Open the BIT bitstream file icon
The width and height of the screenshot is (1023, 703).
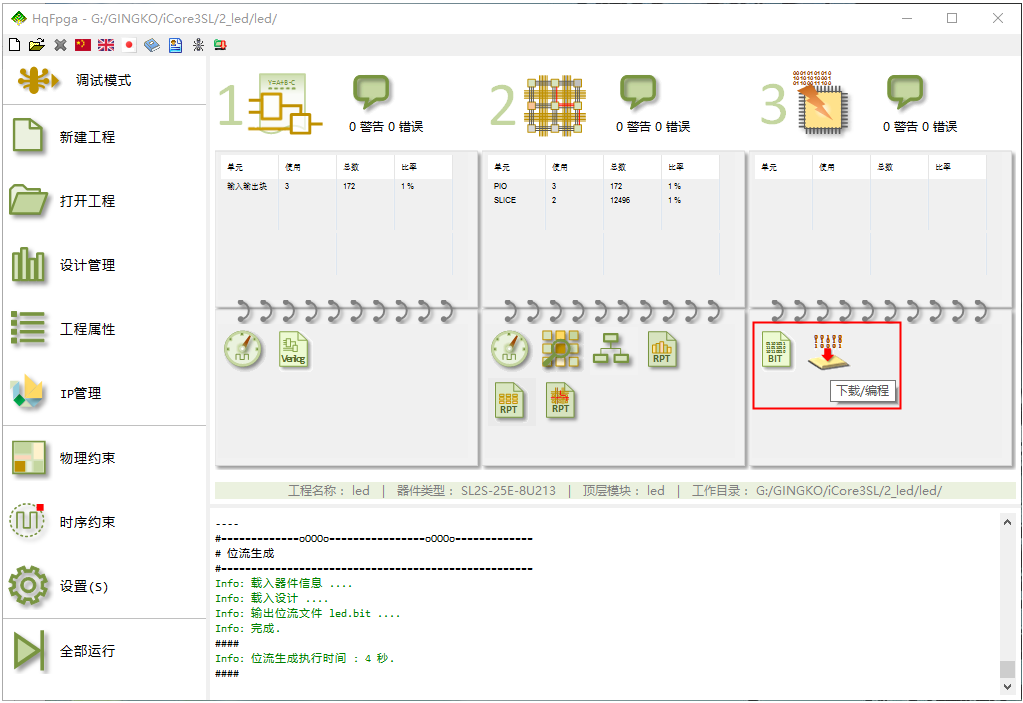pos(775,350)
